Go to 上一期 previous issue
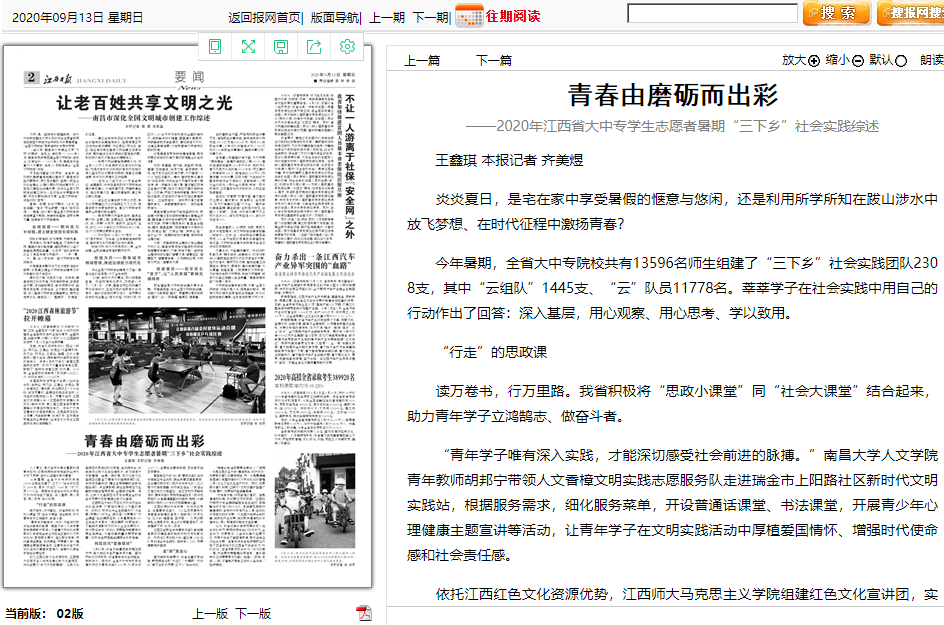Screen dimensions: 944x625 click(387, 17)
